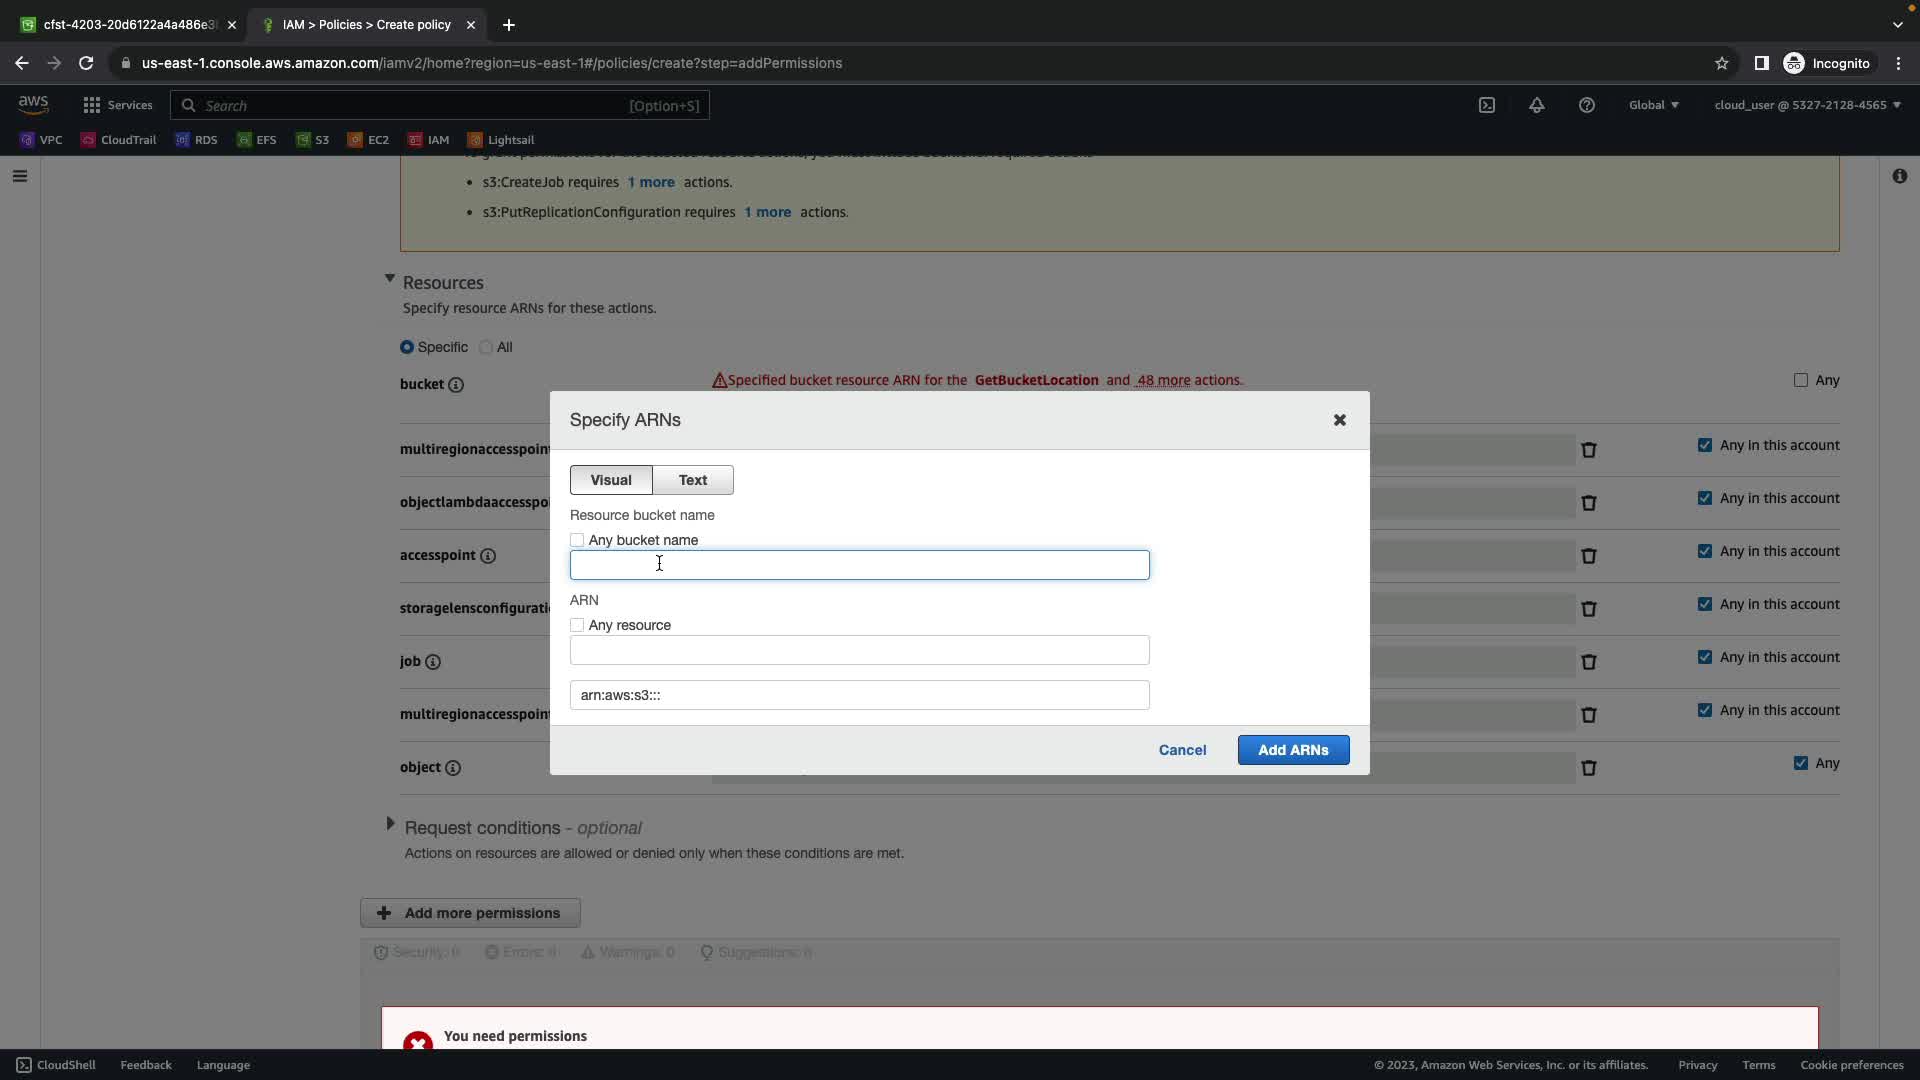The image size is (1920, 1080).
Task: Open the left hamburger navigation menu
Action: (20, 176)
